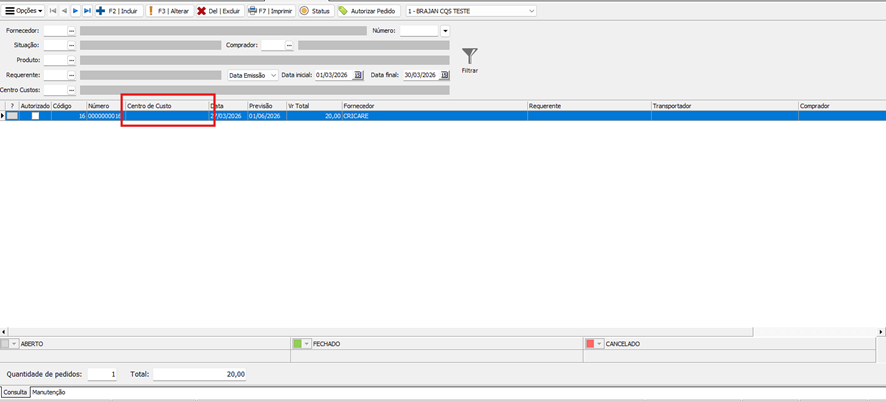
Task: Click the green FECHADO color swatch
Action: [x=297, y=343]
